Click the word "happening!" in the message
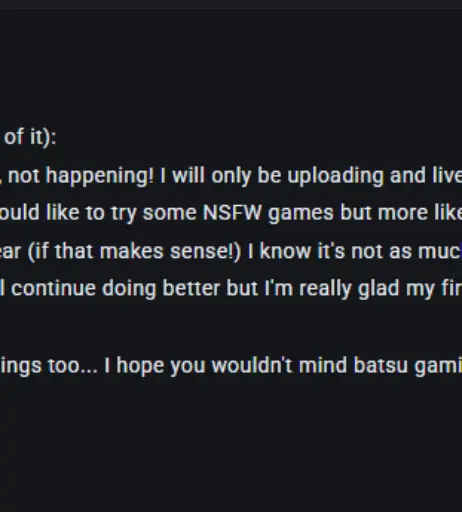 pos(100,176)
